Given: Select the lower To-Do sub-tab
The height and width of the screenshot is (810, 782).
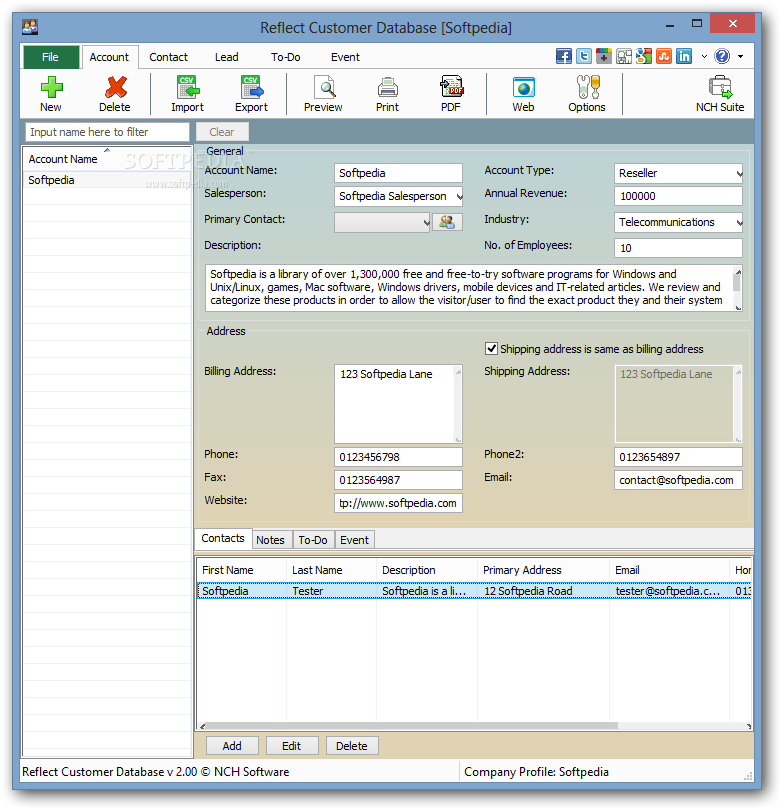Looking at the screenshot, I should pyautogui.click(x=313, y=540).
